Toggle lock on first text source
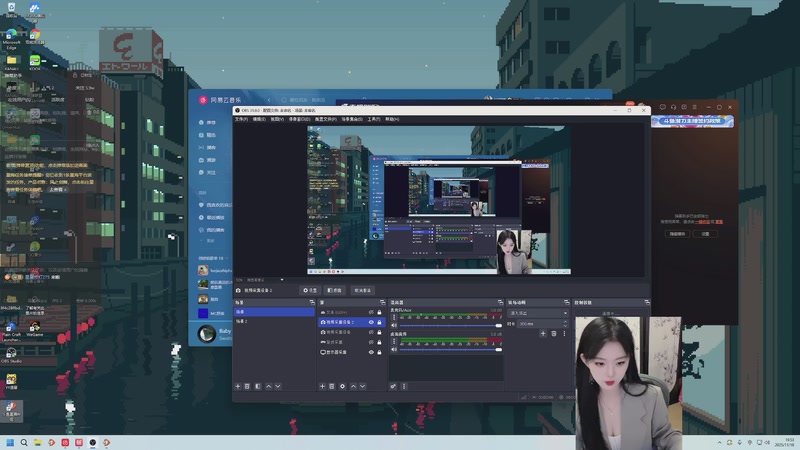 click(379, 312)
